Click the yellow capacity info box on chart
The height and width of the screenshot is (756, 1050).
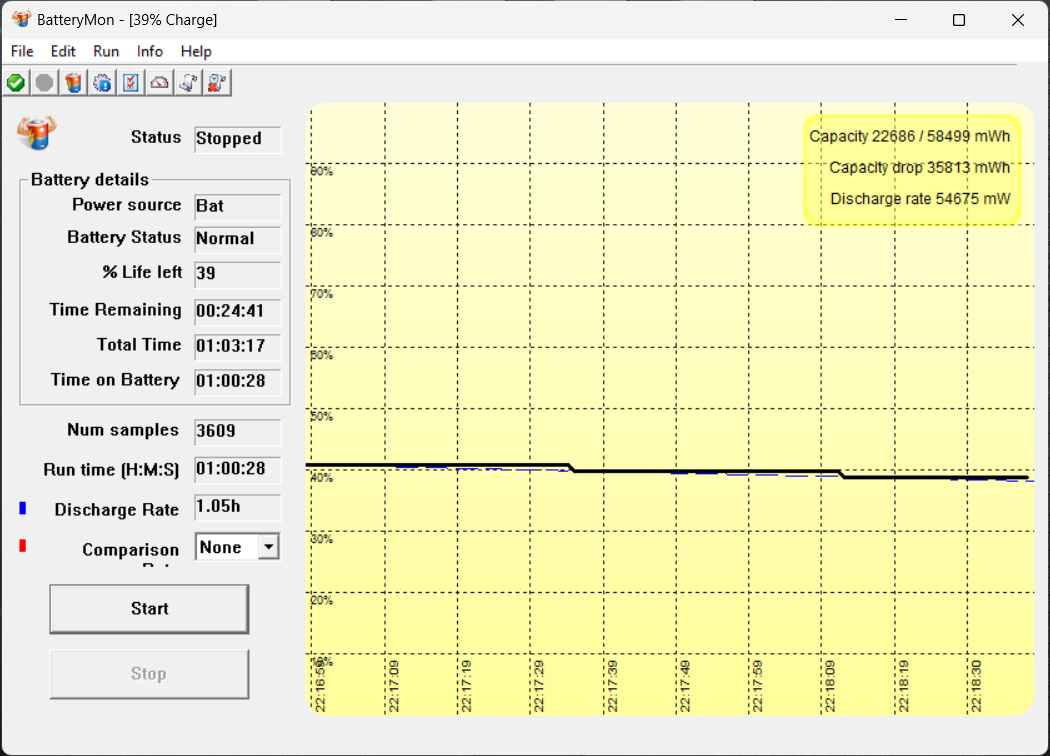pos(912,168)
